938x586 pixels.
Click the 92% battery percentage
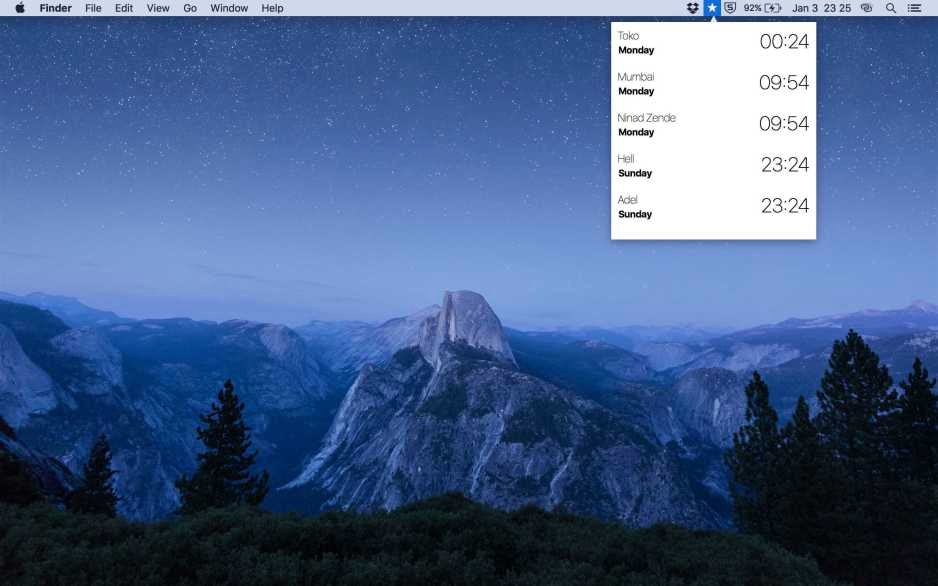753,8
